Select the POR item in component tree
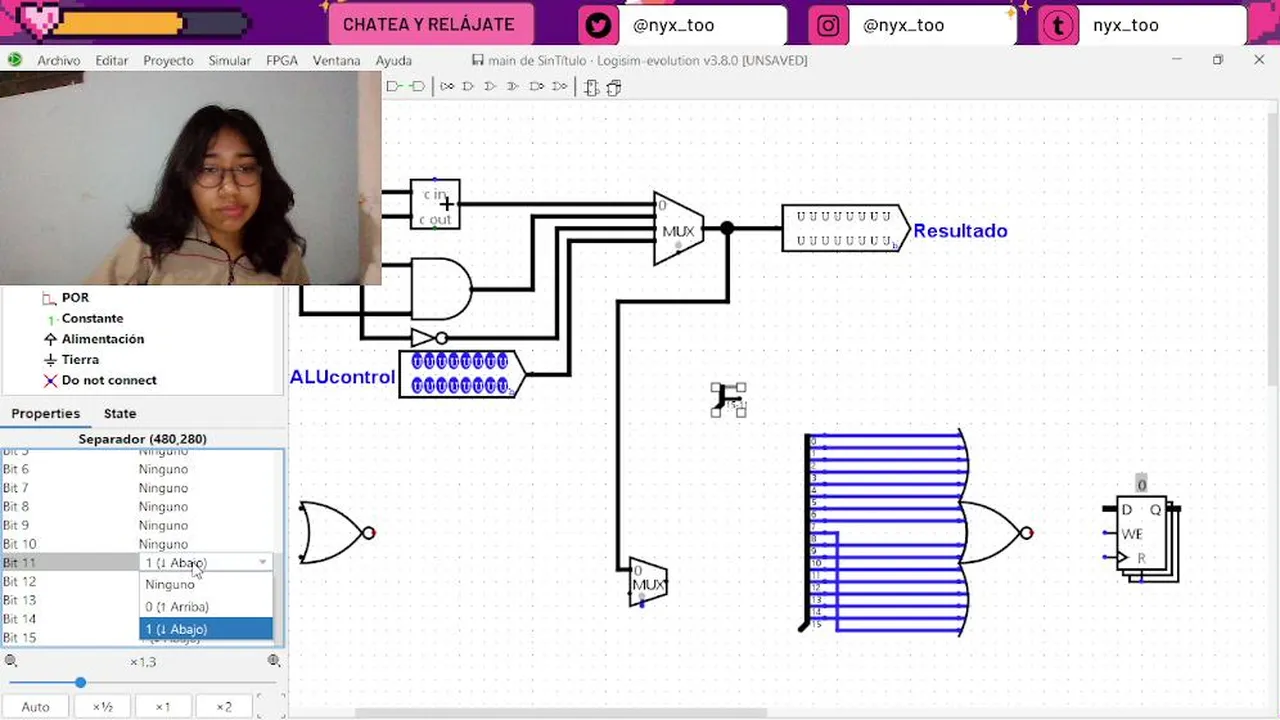The width and height of the screenshot is (1280, 720). [x=75, y=297]
